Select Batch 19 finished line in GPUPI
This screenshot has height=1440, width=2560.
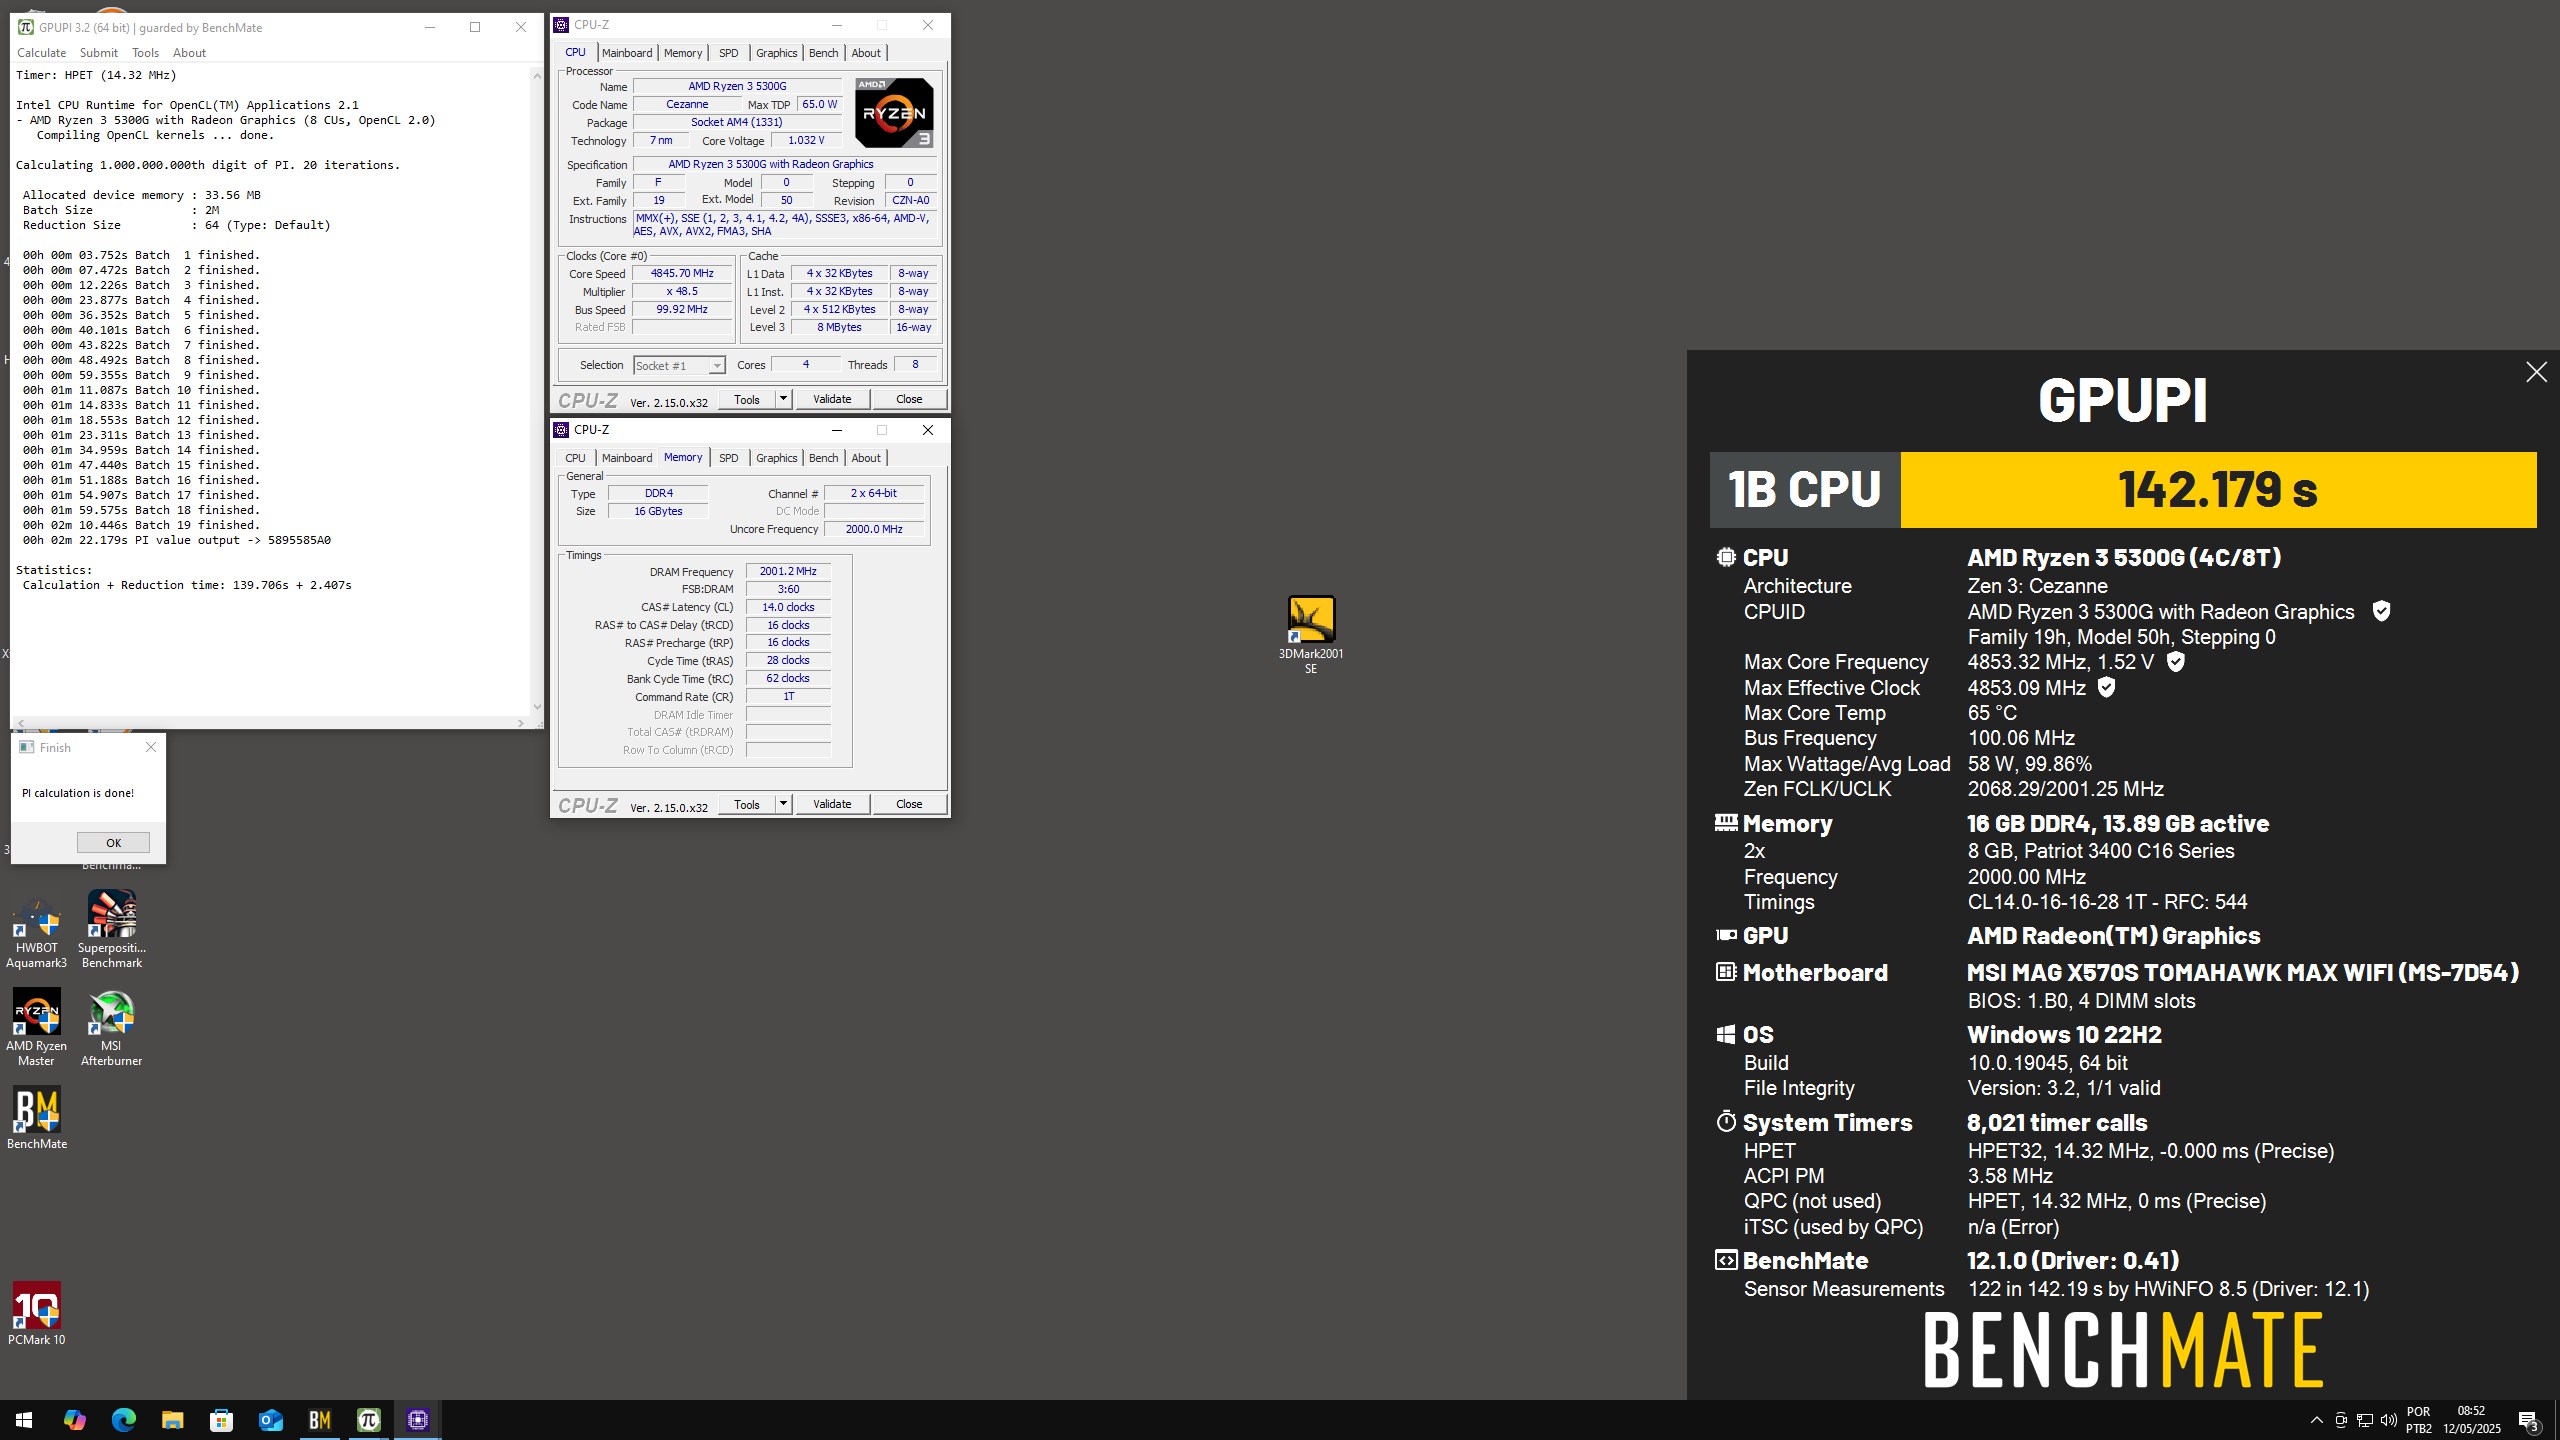141,525
